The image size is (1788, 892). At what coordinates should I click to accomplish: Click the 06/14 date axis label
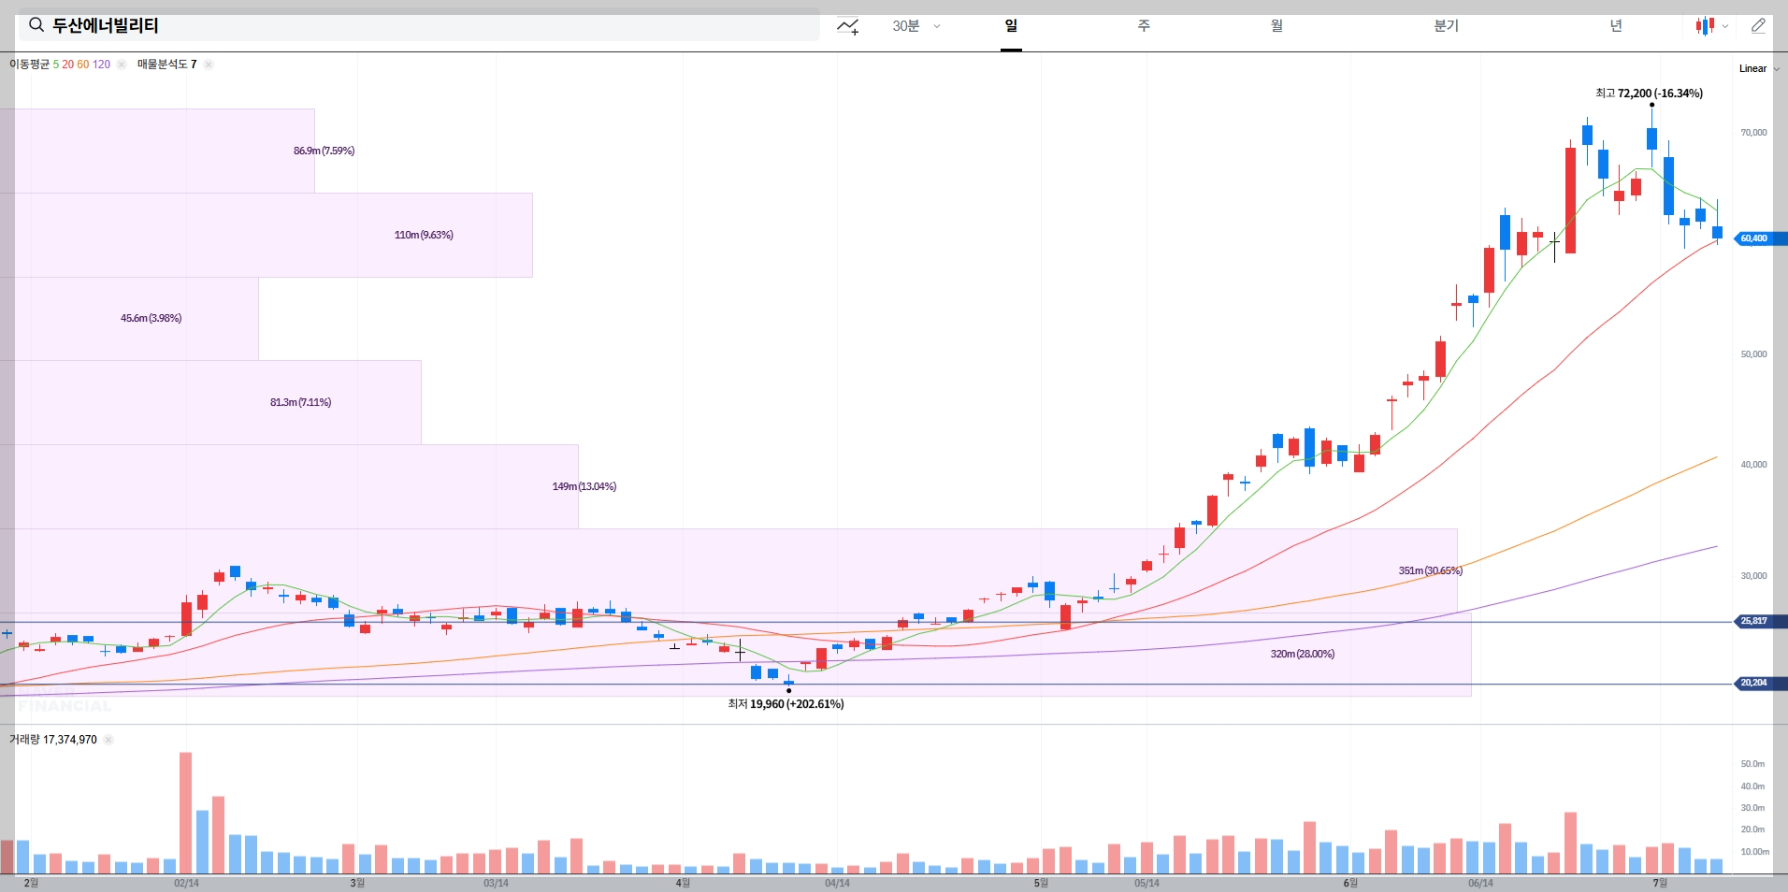(1481, 883)
